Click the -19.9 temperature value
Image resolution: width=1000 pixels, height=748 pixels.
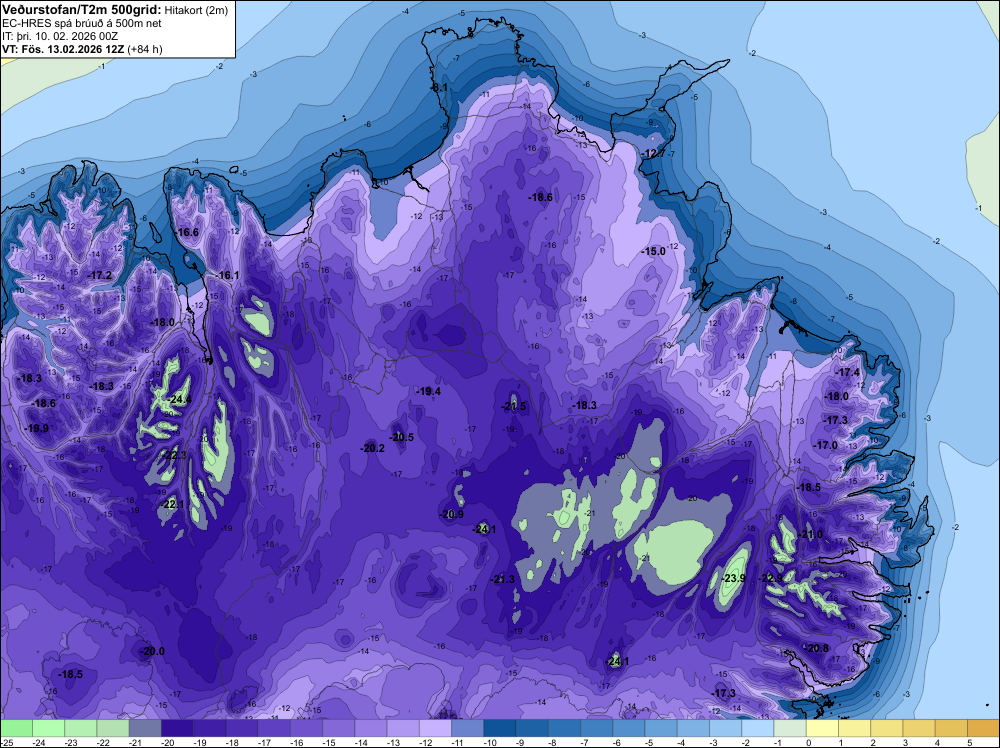coord(37,429)
